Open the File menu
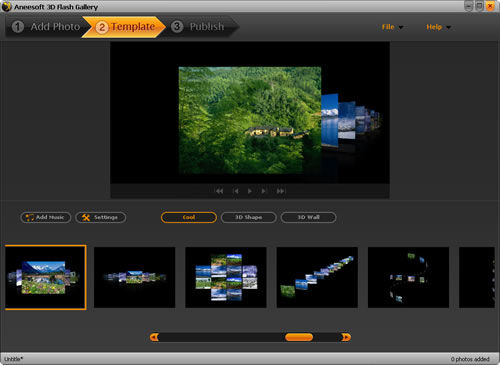Viewport: 500px width, 365px height. (x=392, y=27)
